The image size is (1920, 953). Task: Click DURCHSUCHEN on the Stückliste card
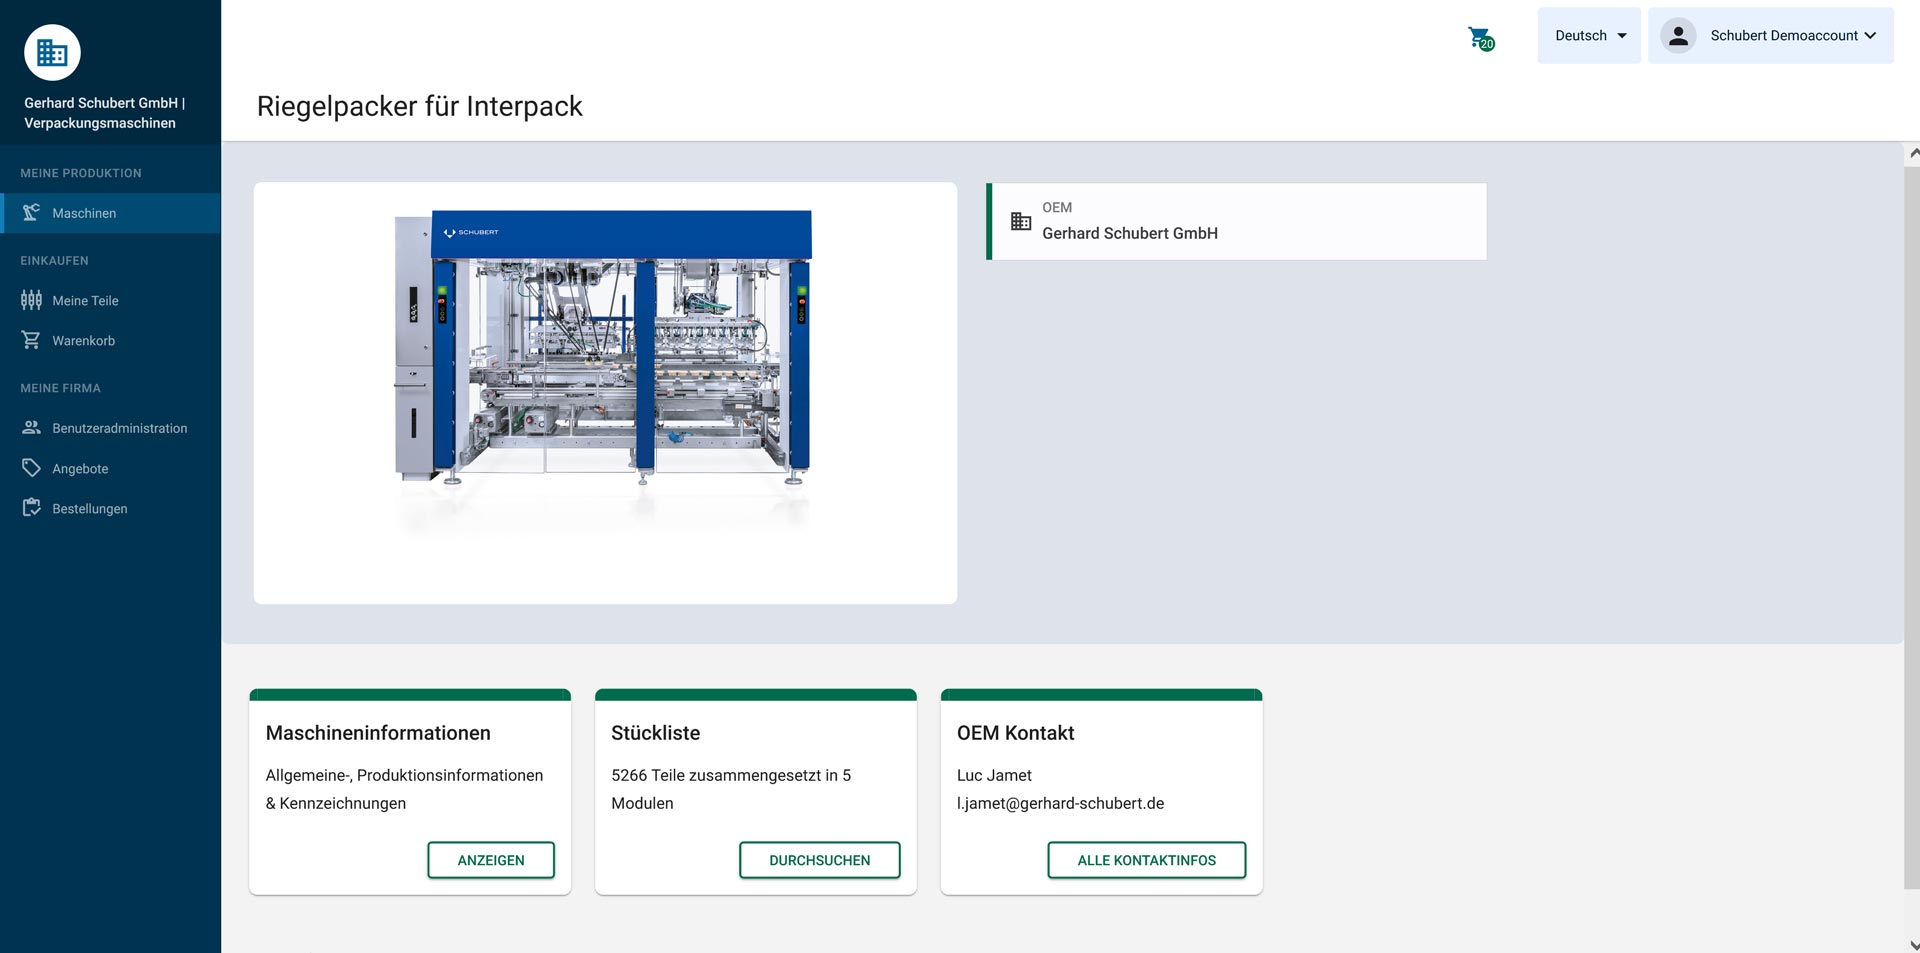[819, 860]
